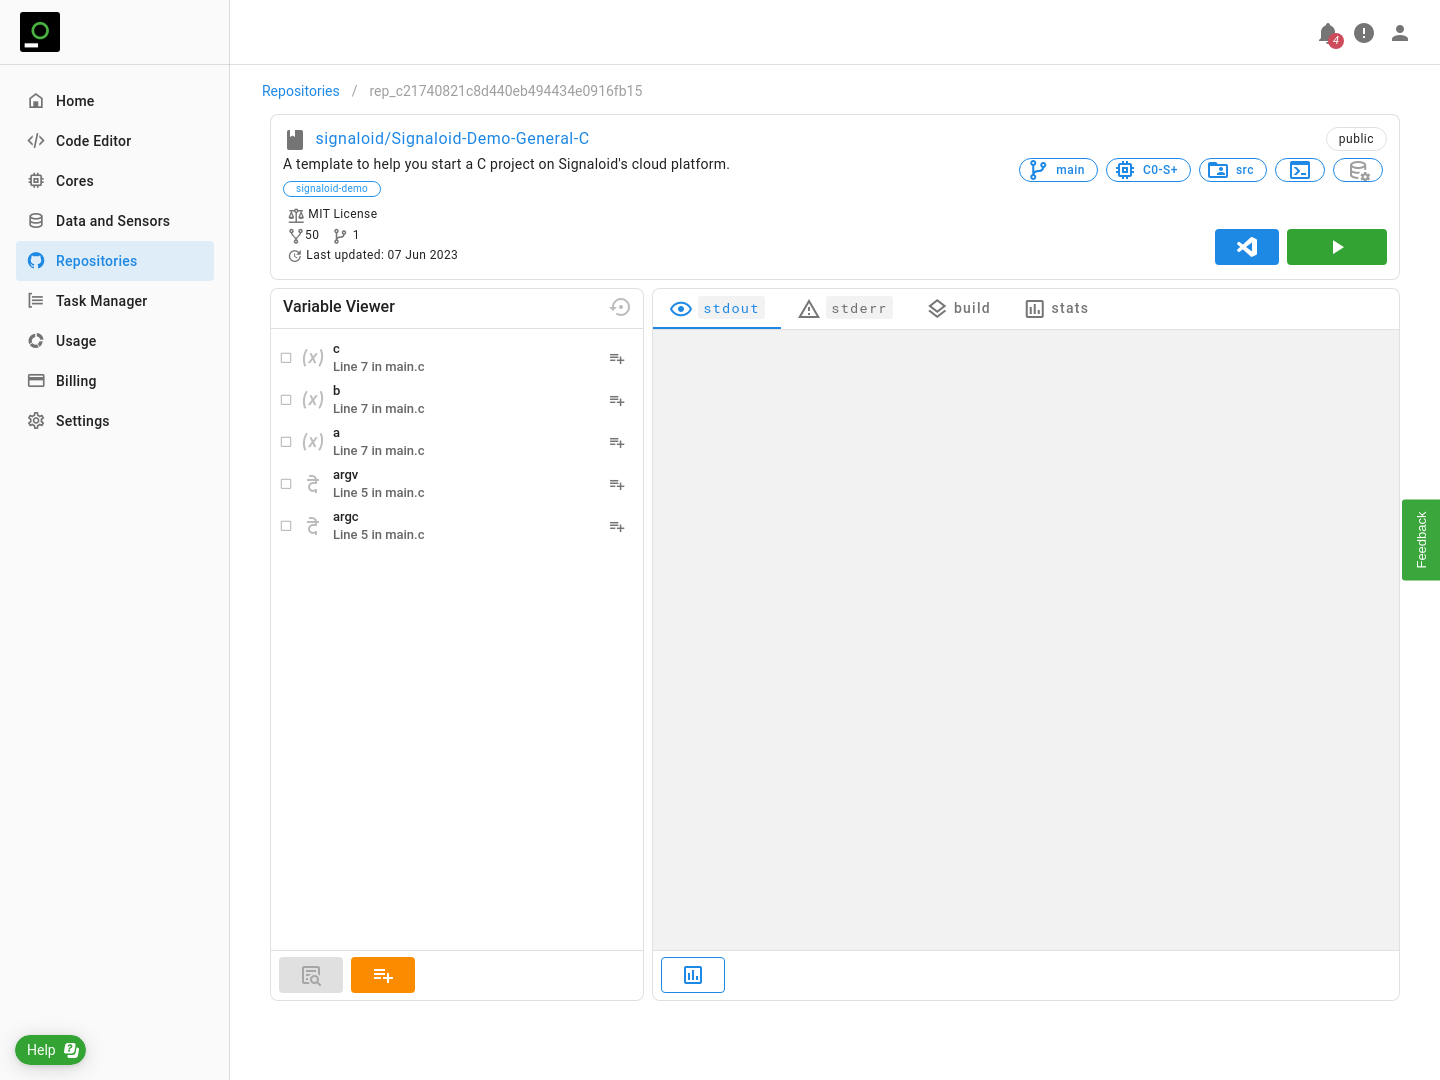Open the main branch selector
Screen dimensions: 1440x1080
[x=1058, y=170]
